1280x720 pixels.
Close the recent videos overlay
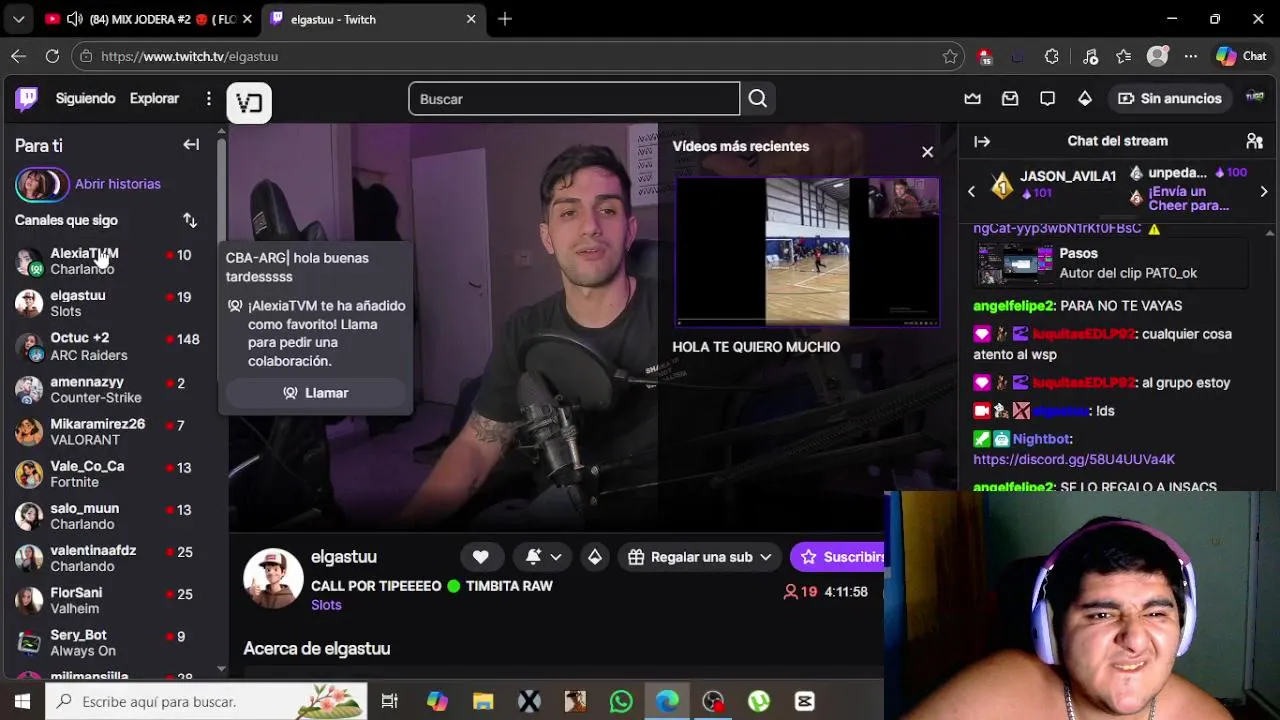(x=927, y=152)
